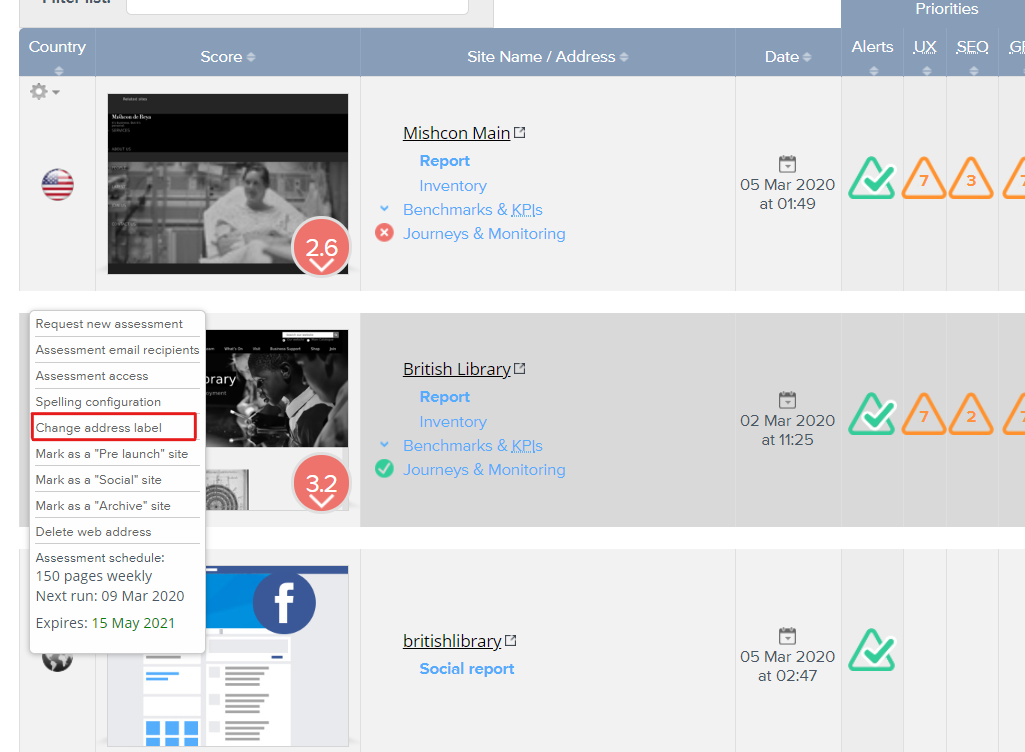Open Report link under Mishcon Main

445,161
